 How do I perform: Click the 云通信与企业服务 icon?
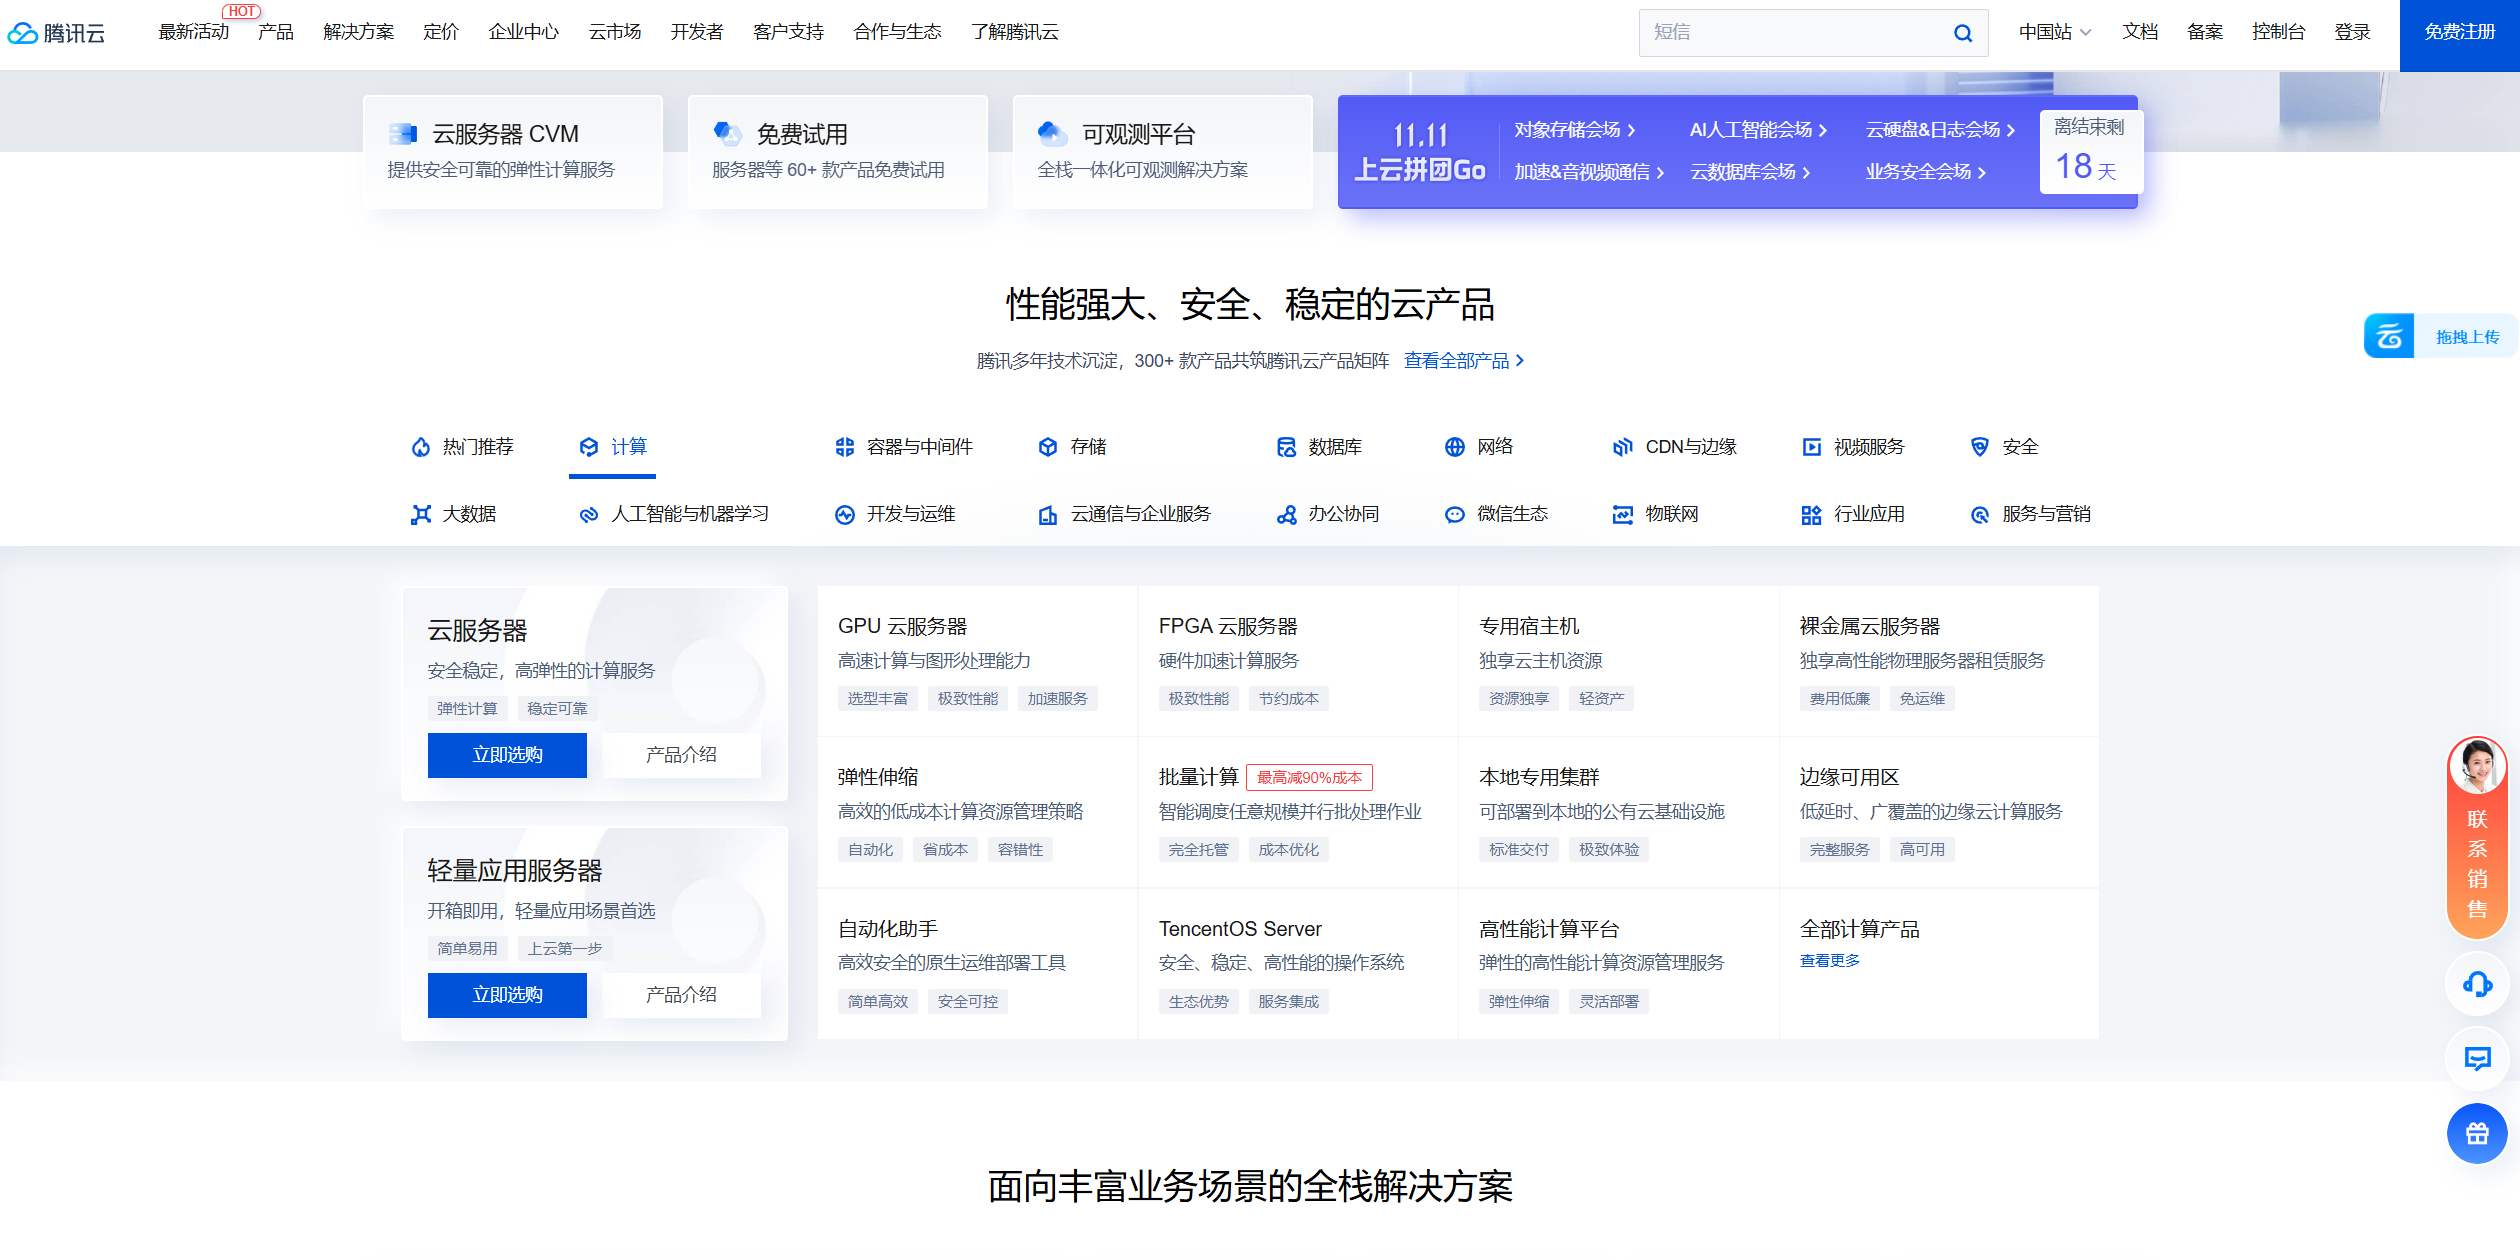[x=1048, y=514]
